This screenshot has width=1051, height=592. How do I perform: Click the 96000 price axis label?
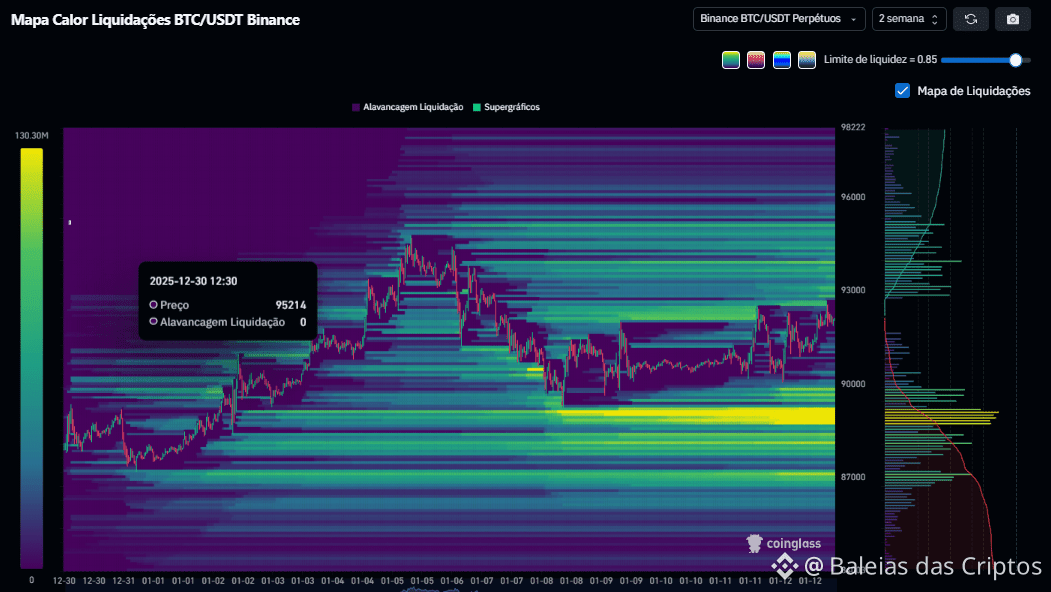point(853,198)
